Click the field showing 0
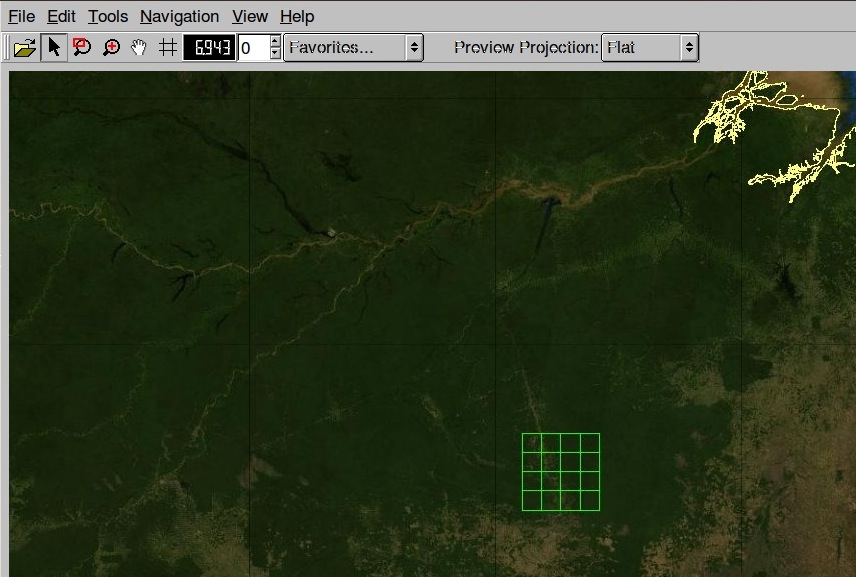 [x=253, y=46]
